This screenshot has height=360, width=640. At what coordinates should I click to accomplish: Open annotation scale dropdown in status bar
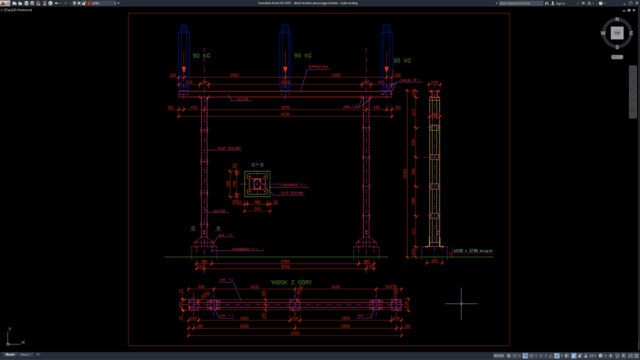[x=592, y=356]
